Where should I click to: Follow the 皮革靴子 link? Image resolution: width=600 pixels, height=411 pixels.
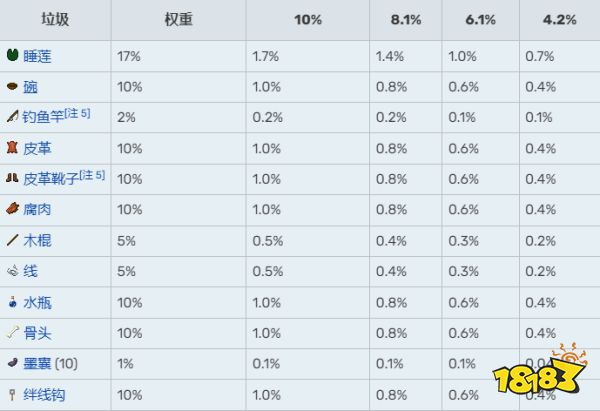(x=52, y=179)
